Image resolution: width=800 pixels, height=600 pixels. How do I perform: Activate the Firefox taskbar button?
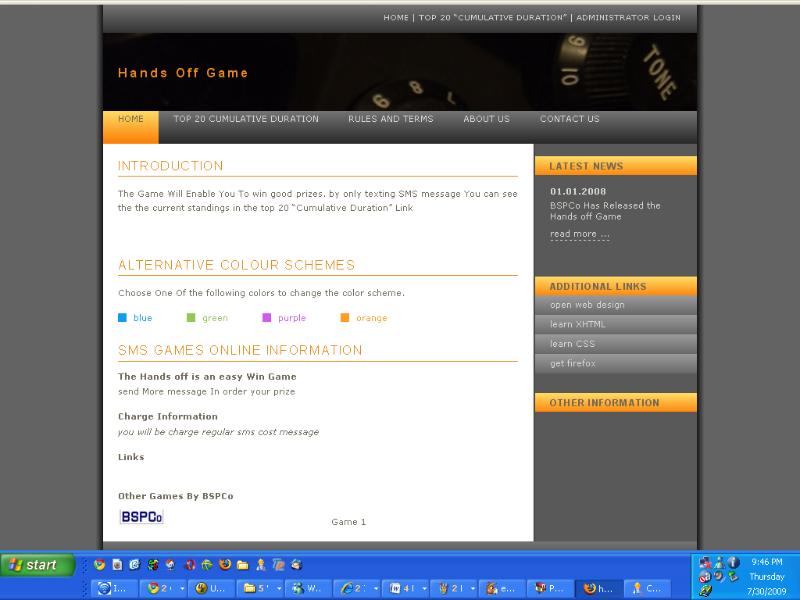point(598,588)
